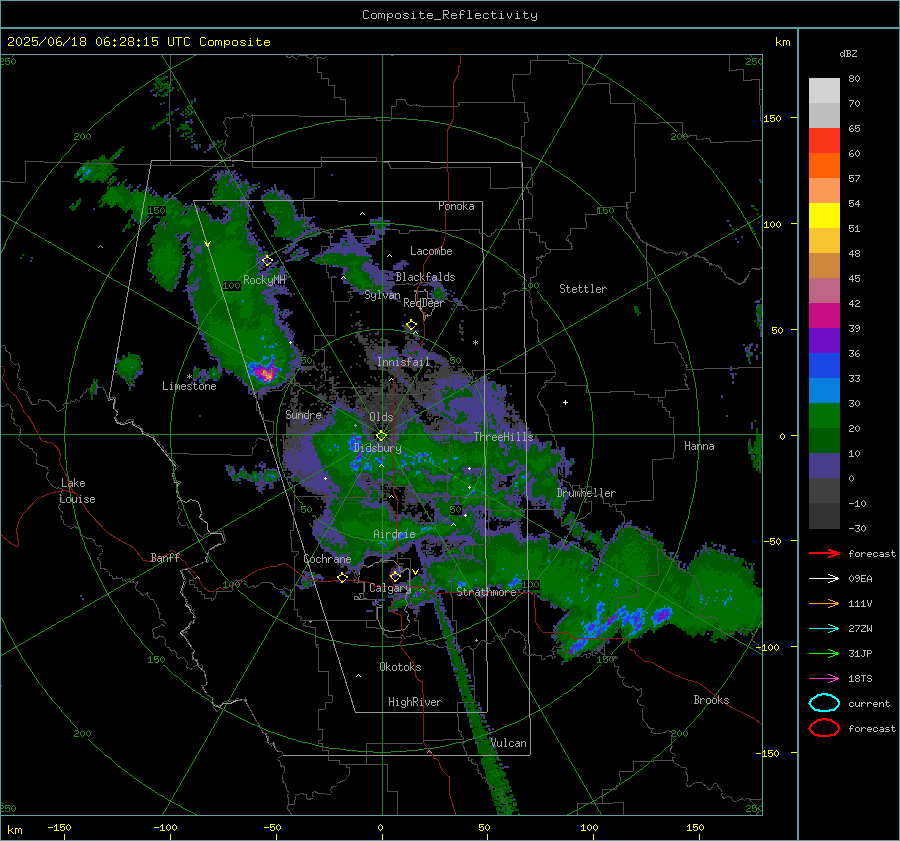Click the light gray top legend swatch
The width and height of the screenshot is (900, 841).
click(824, 91)
